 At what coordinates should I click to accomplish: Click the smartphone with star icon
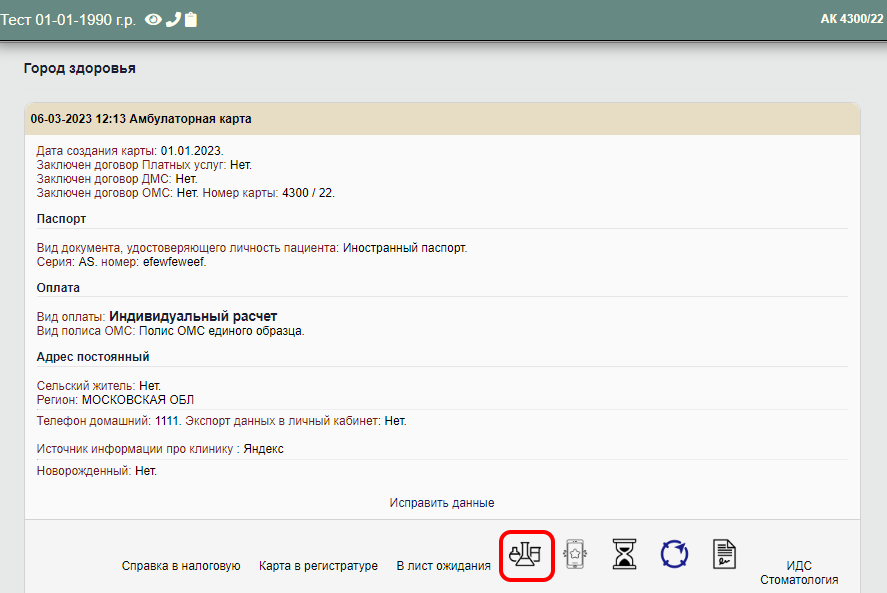point(575,553)
